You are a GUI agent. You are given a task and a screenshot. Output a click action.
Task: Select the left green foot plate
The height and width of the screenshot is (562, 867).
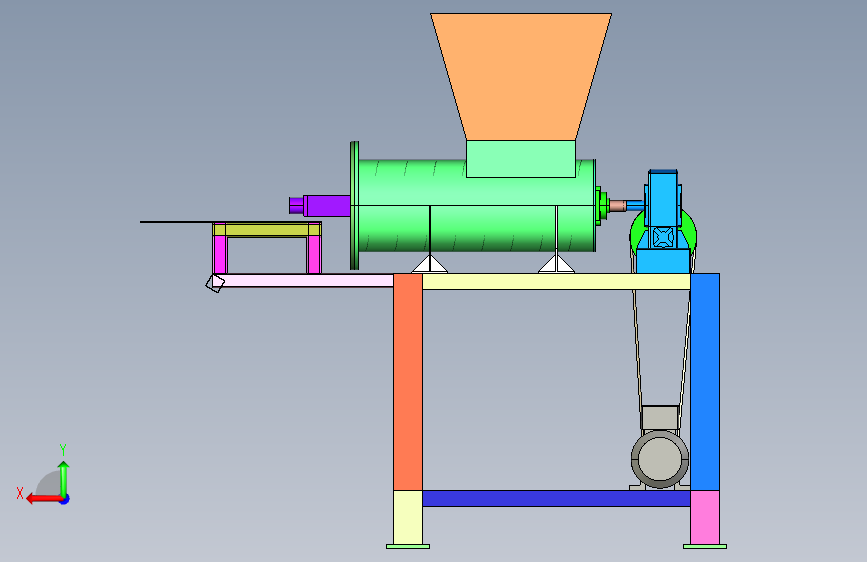[x=408, y=547]
